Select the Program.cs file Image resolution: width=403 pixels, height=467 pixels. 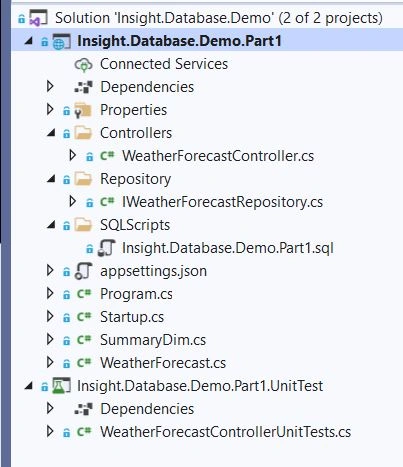[x=136, y=294]
